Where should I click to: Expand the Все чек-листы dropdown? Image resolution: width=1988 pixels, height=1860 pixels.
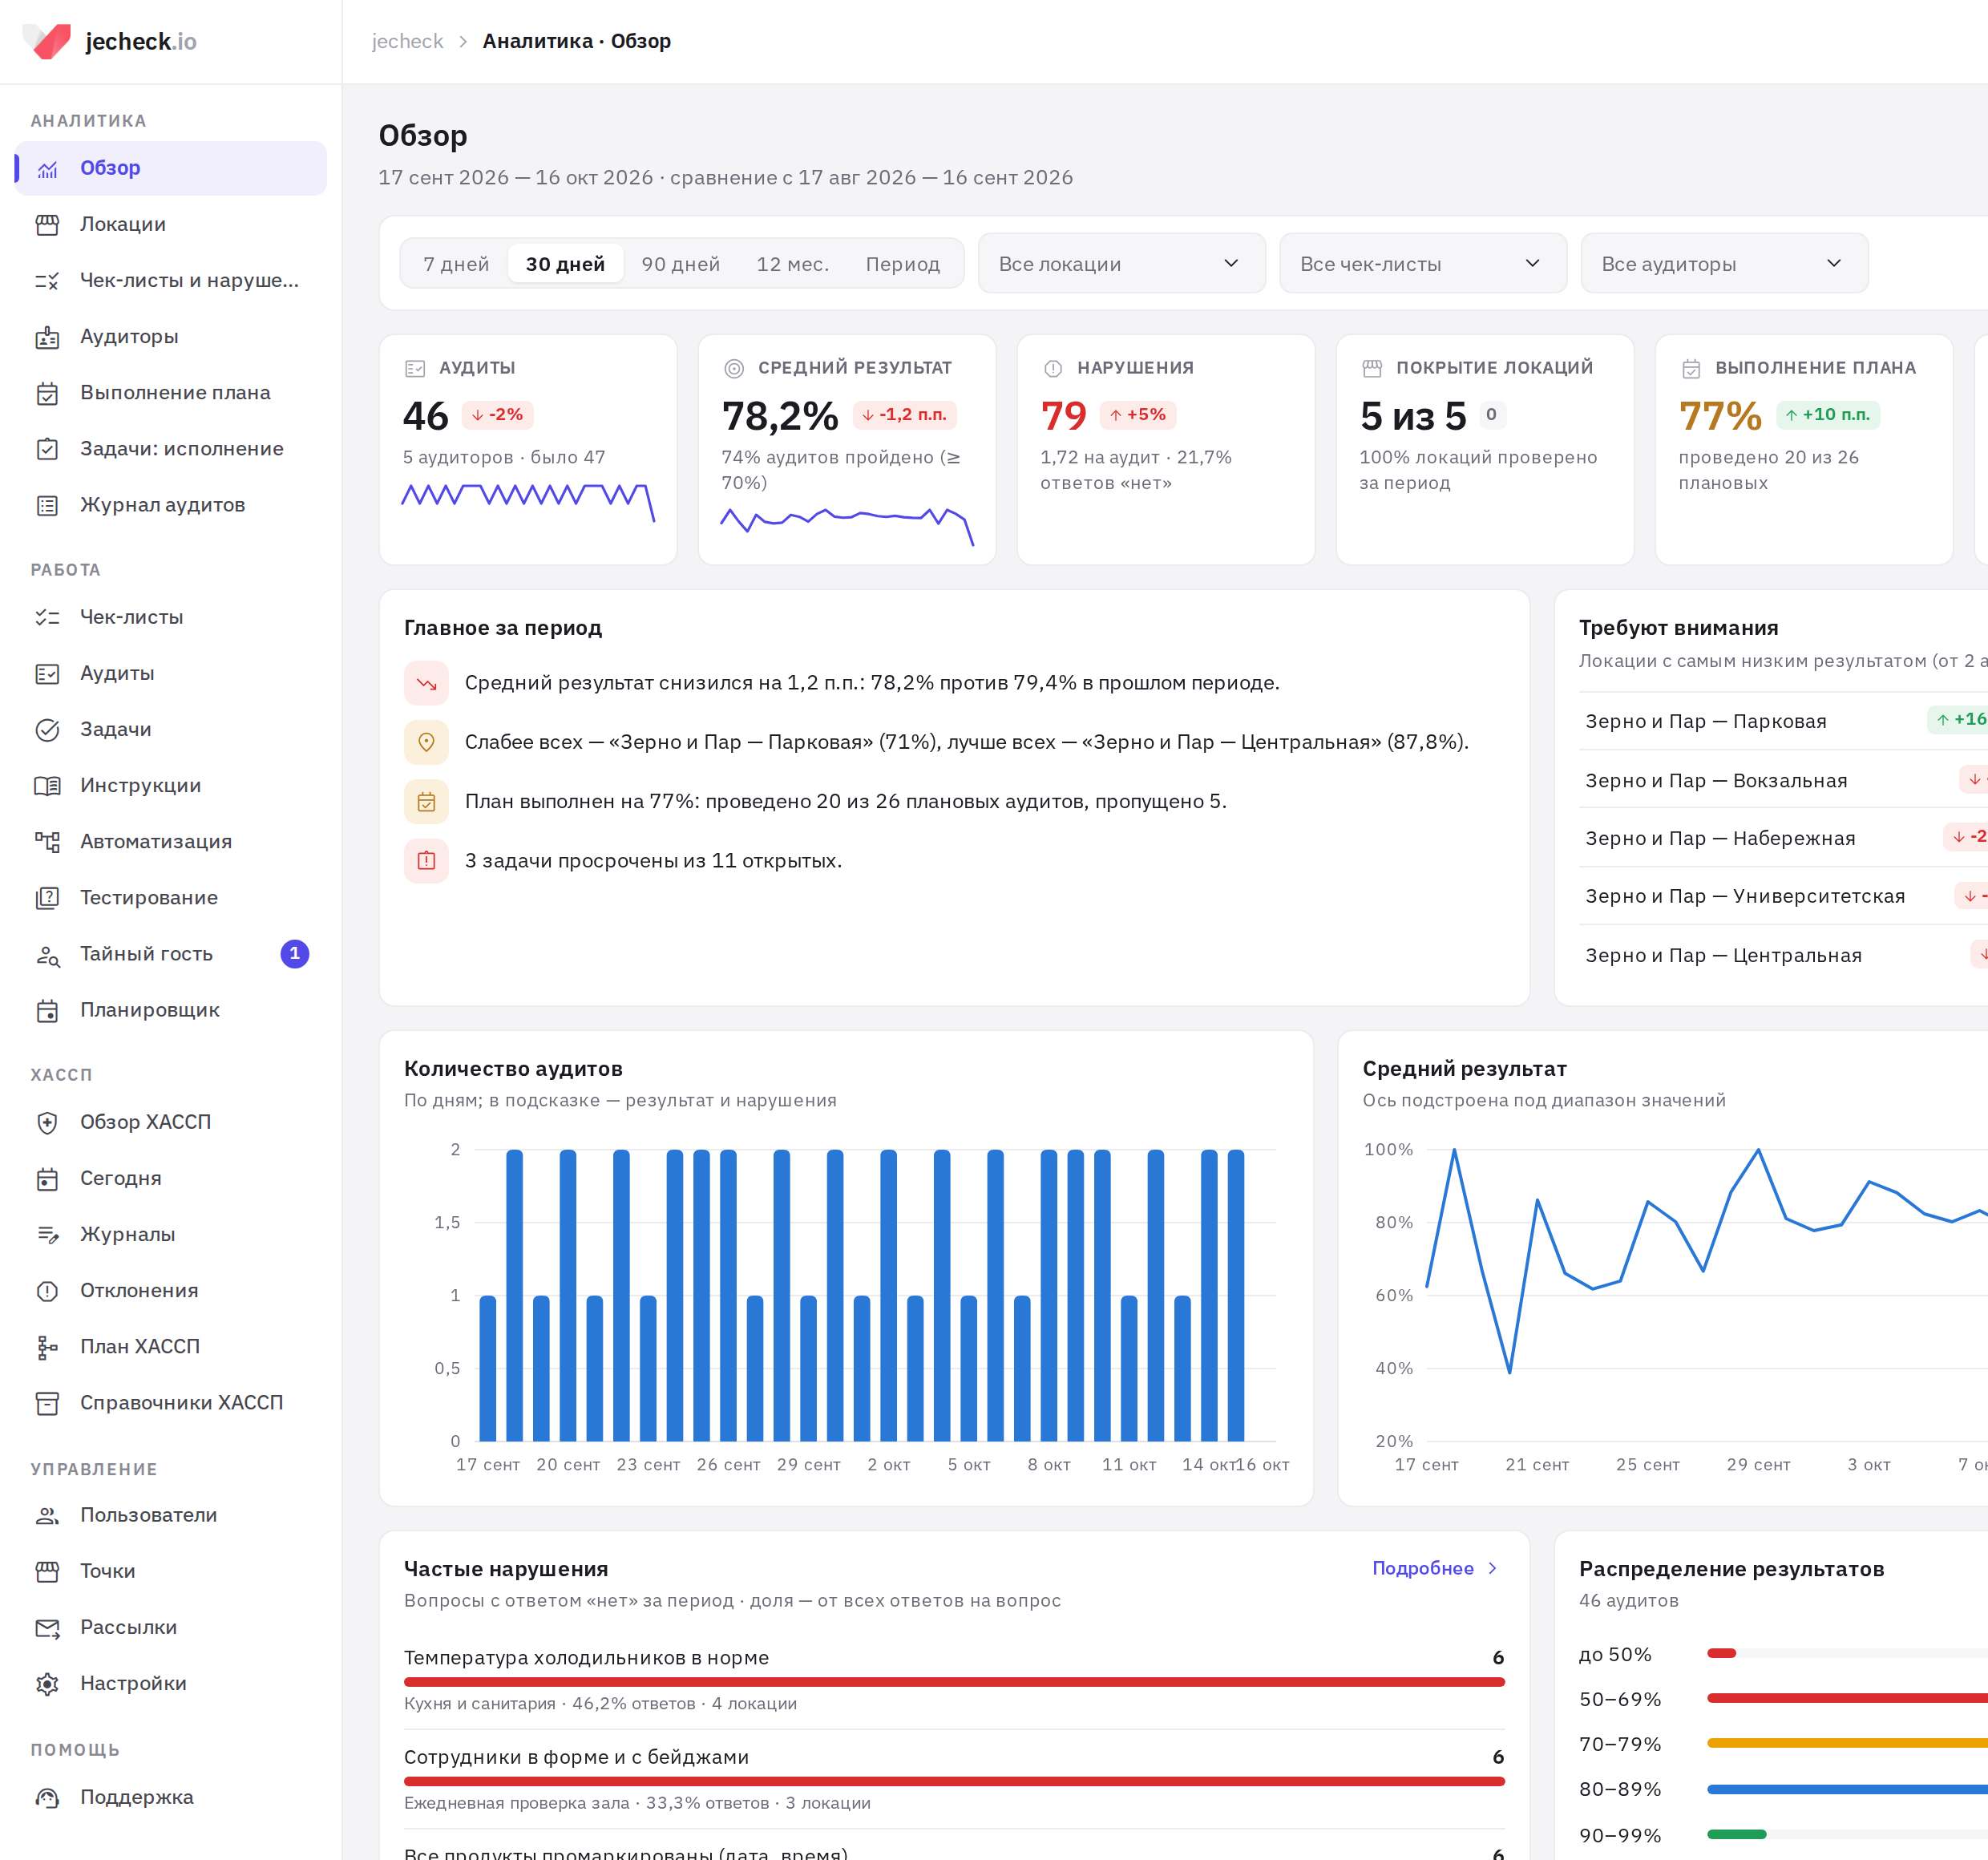1422,263
